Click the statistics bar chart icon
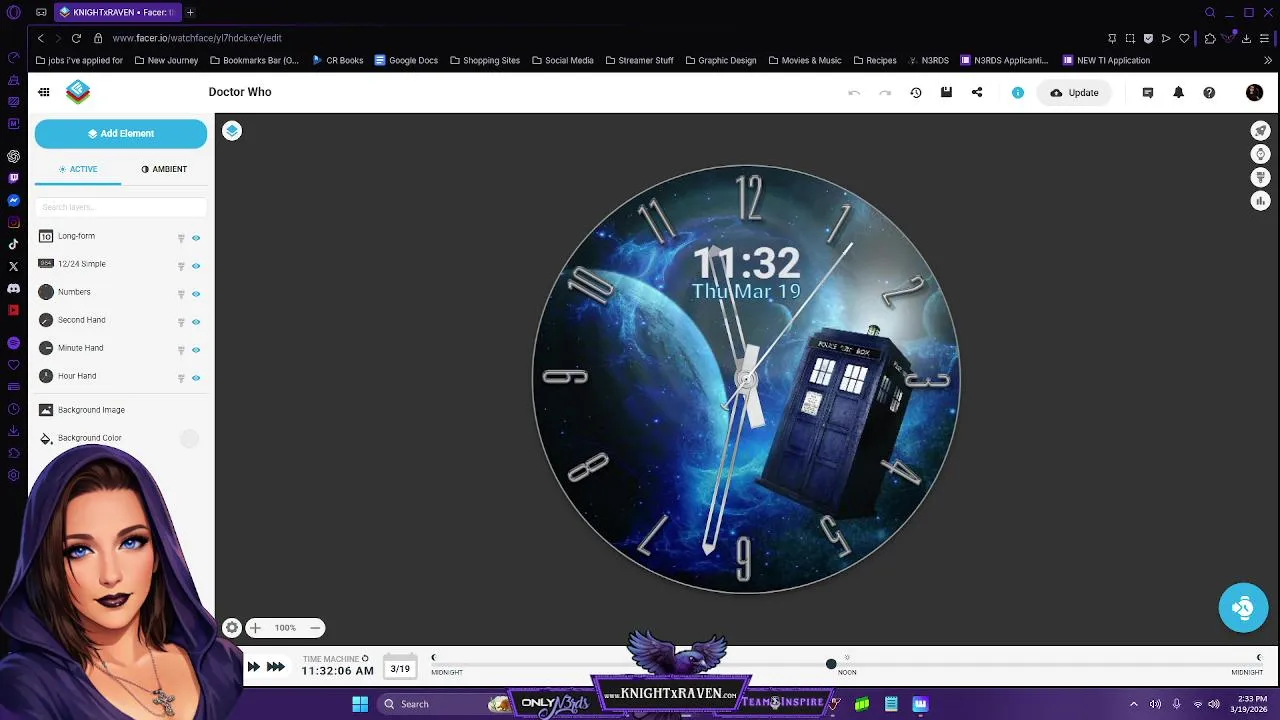The height and width of the screenshot is (720, 1280). [x=1261, y=201]
